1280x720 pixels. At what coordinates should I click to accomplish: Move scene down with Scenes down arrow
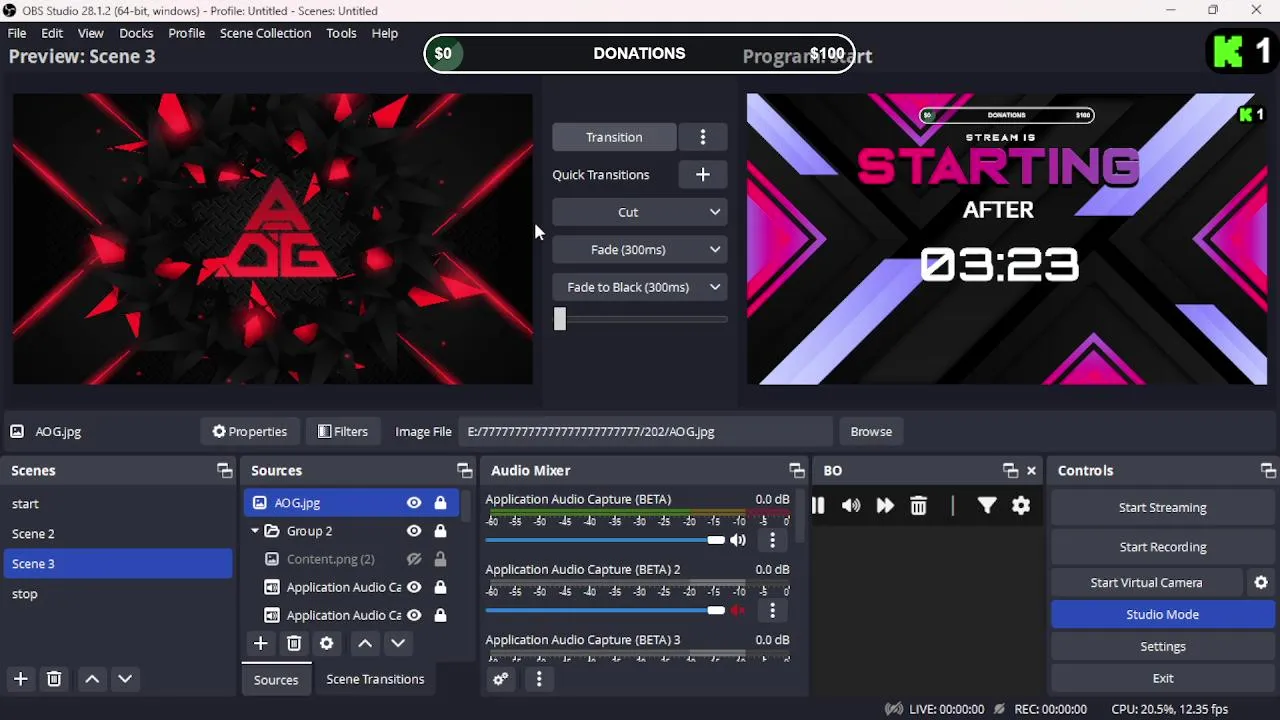point(125,679)
